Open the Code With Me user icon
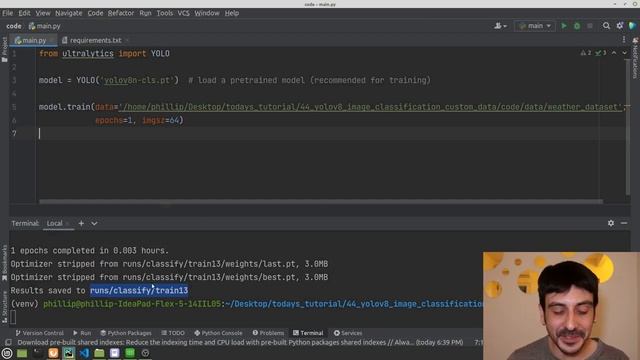 tap(500, 26)
